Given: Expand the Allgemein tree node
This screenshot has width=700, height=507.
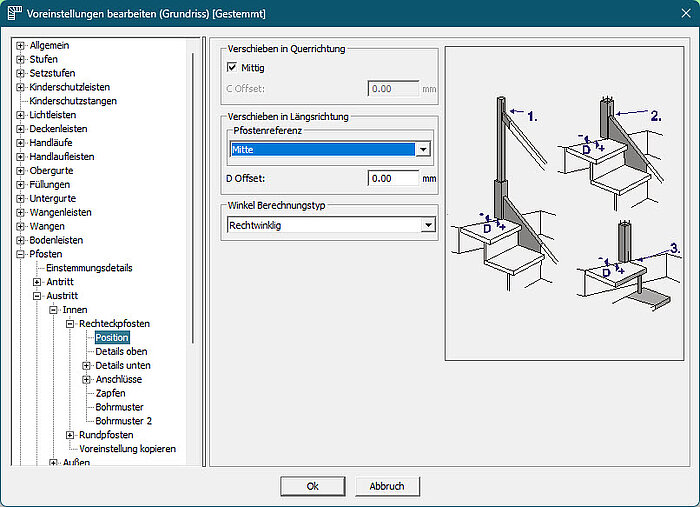Looking at the screenshot, I should (x=20, y=46).
